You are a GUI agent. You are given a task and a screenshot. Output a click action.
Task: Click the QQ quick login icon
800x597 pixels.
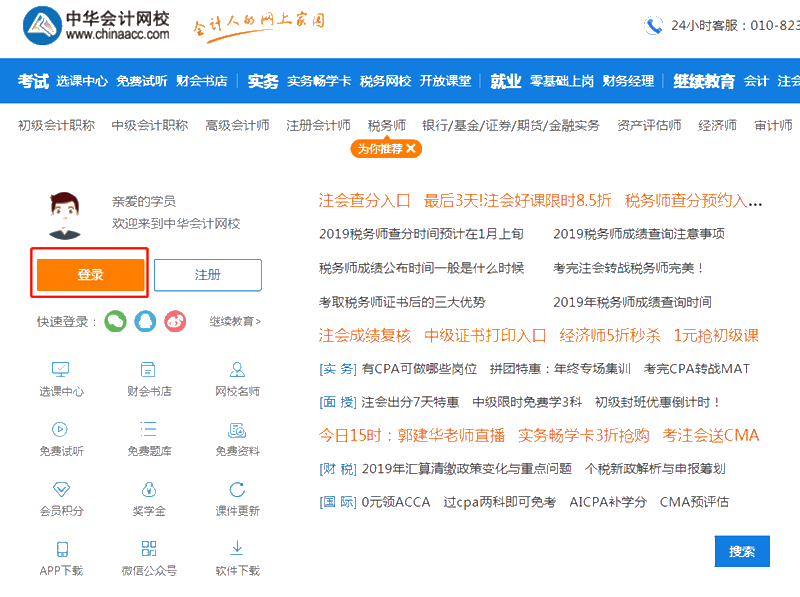point(145,322)
